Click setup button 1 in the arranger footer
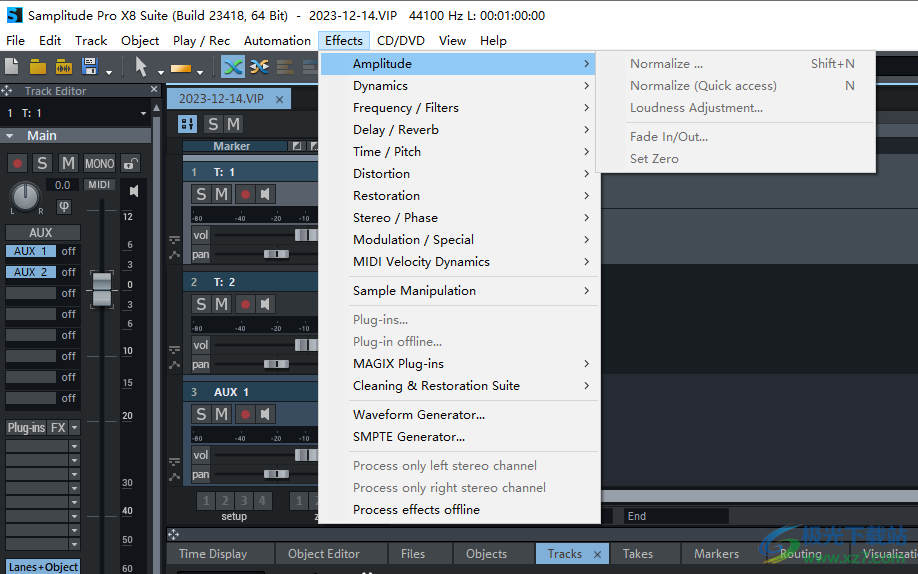Viewport: 918px width, 574px height. pos(205,501)
